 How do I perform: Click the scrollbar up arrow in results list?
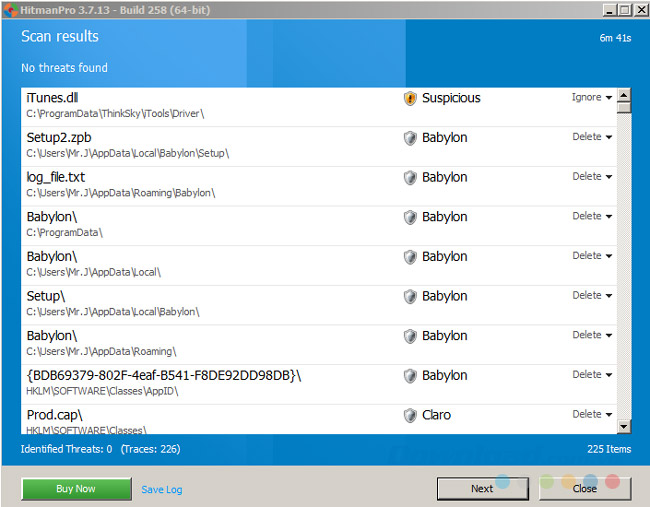[x=624, y=97]
